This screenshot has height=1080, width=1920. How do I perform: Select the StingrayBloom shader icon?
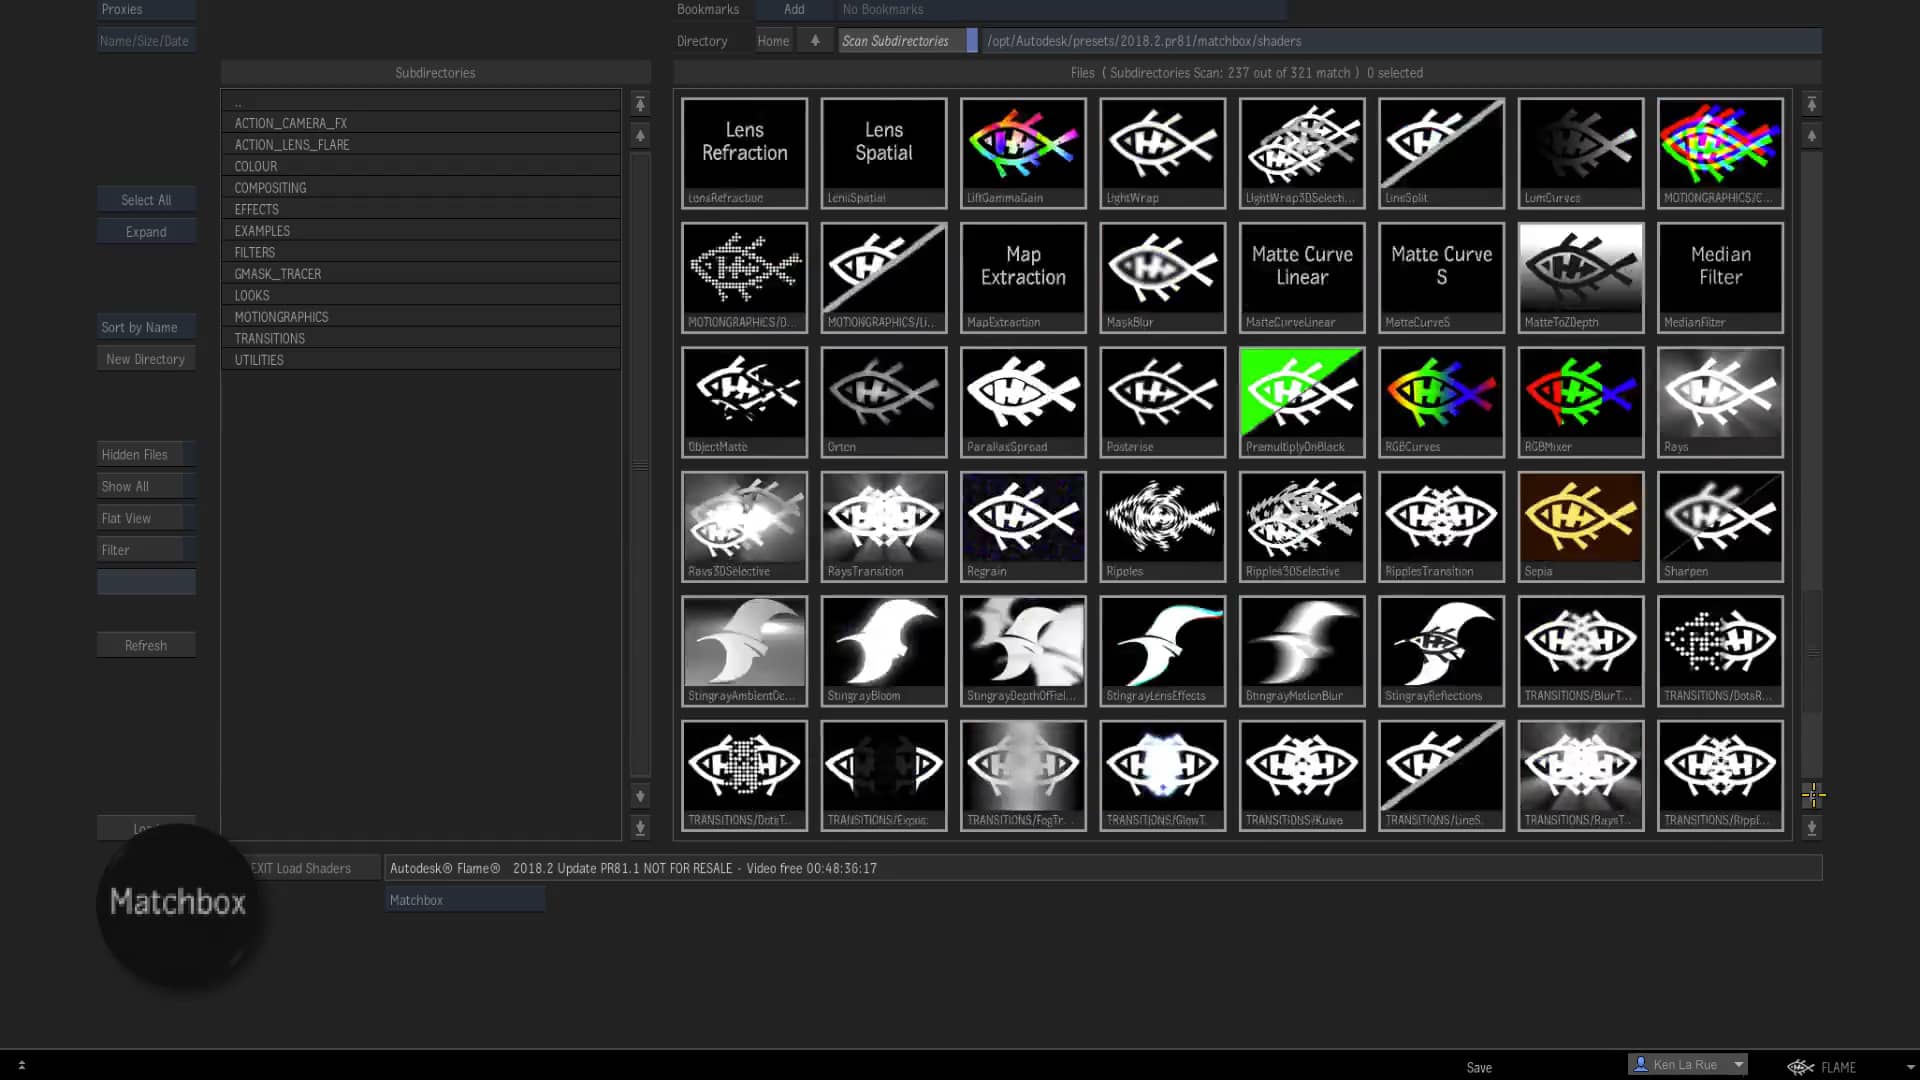883,650
